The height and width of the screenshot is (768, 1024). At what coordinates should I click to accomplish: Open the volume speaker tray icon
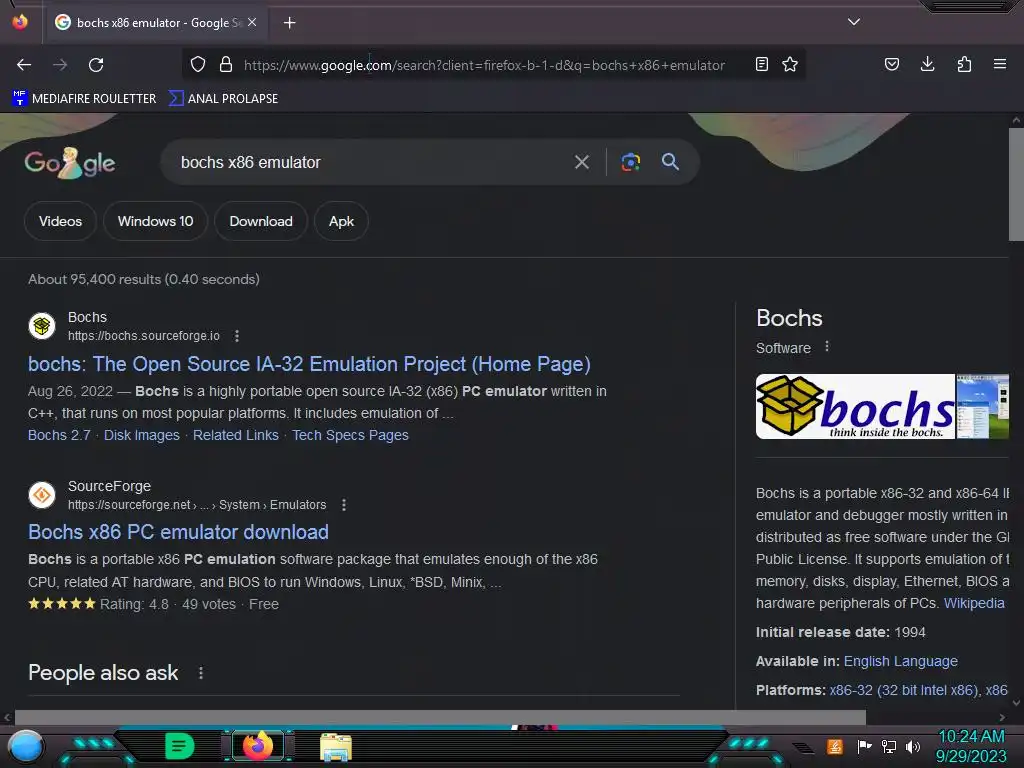click(912, 746)
